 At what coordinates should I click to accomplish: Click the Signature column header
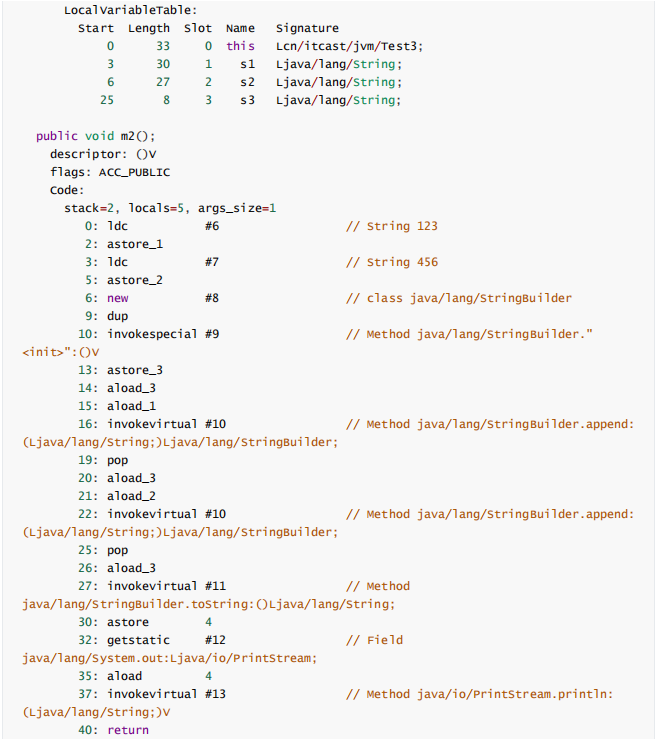coord(307,28)
